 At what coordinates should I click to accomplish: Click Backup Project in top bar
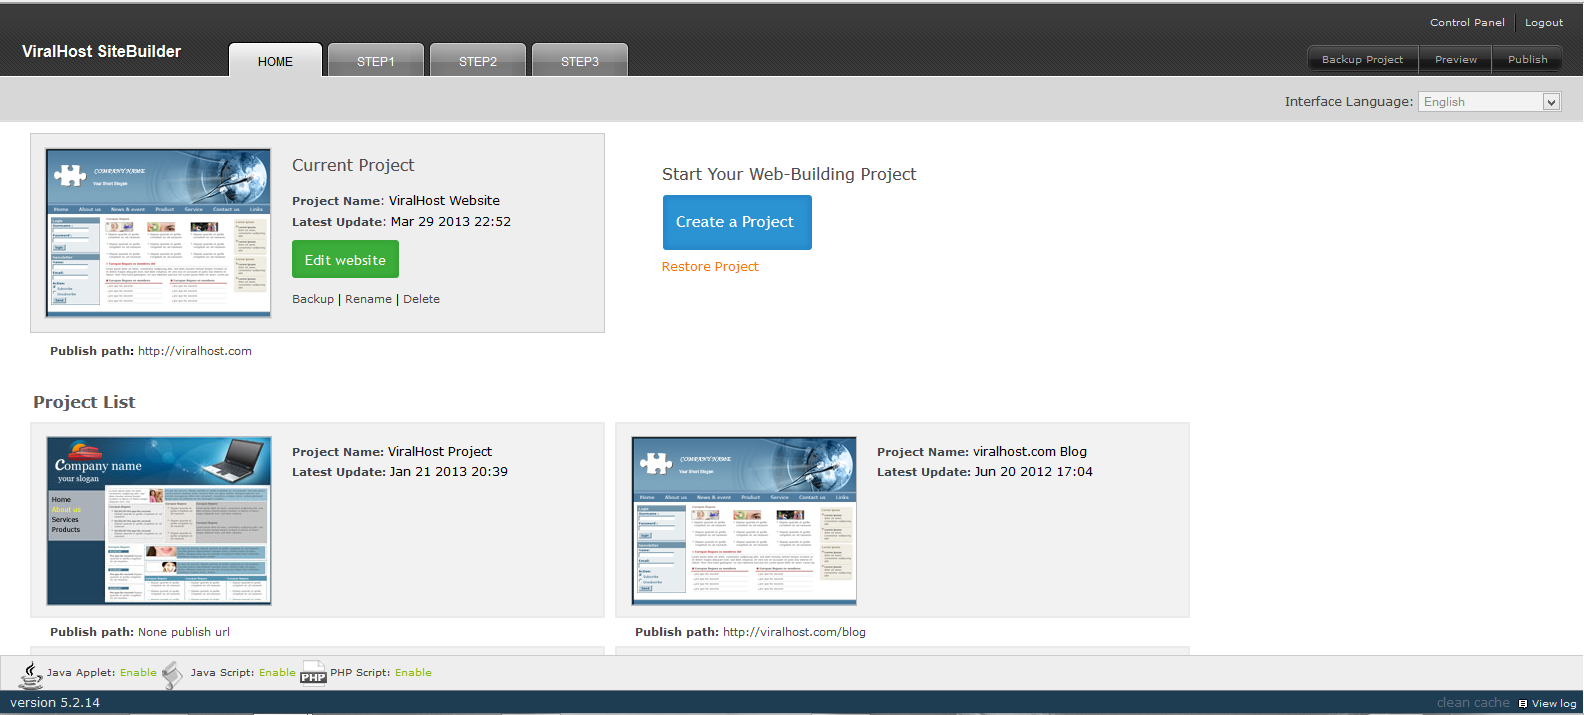click(x=1362, y=59)
